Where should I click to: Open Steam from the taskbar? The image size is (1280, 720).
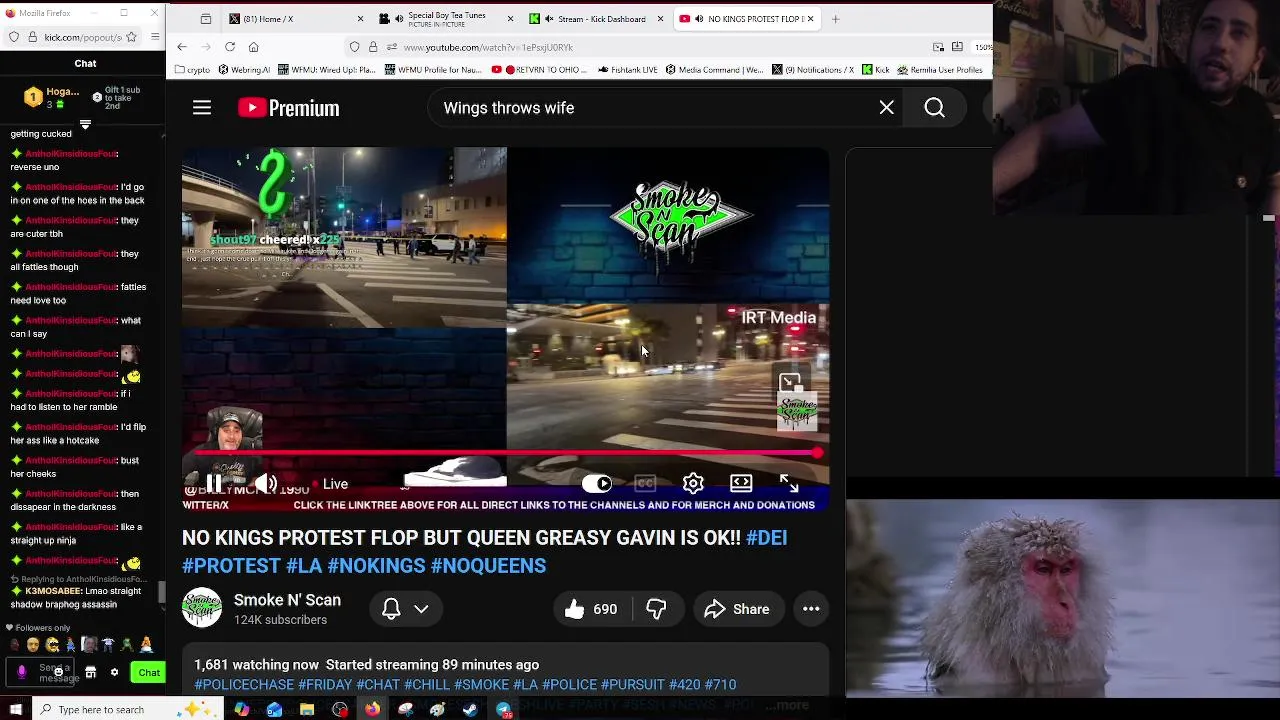point(470,710)
